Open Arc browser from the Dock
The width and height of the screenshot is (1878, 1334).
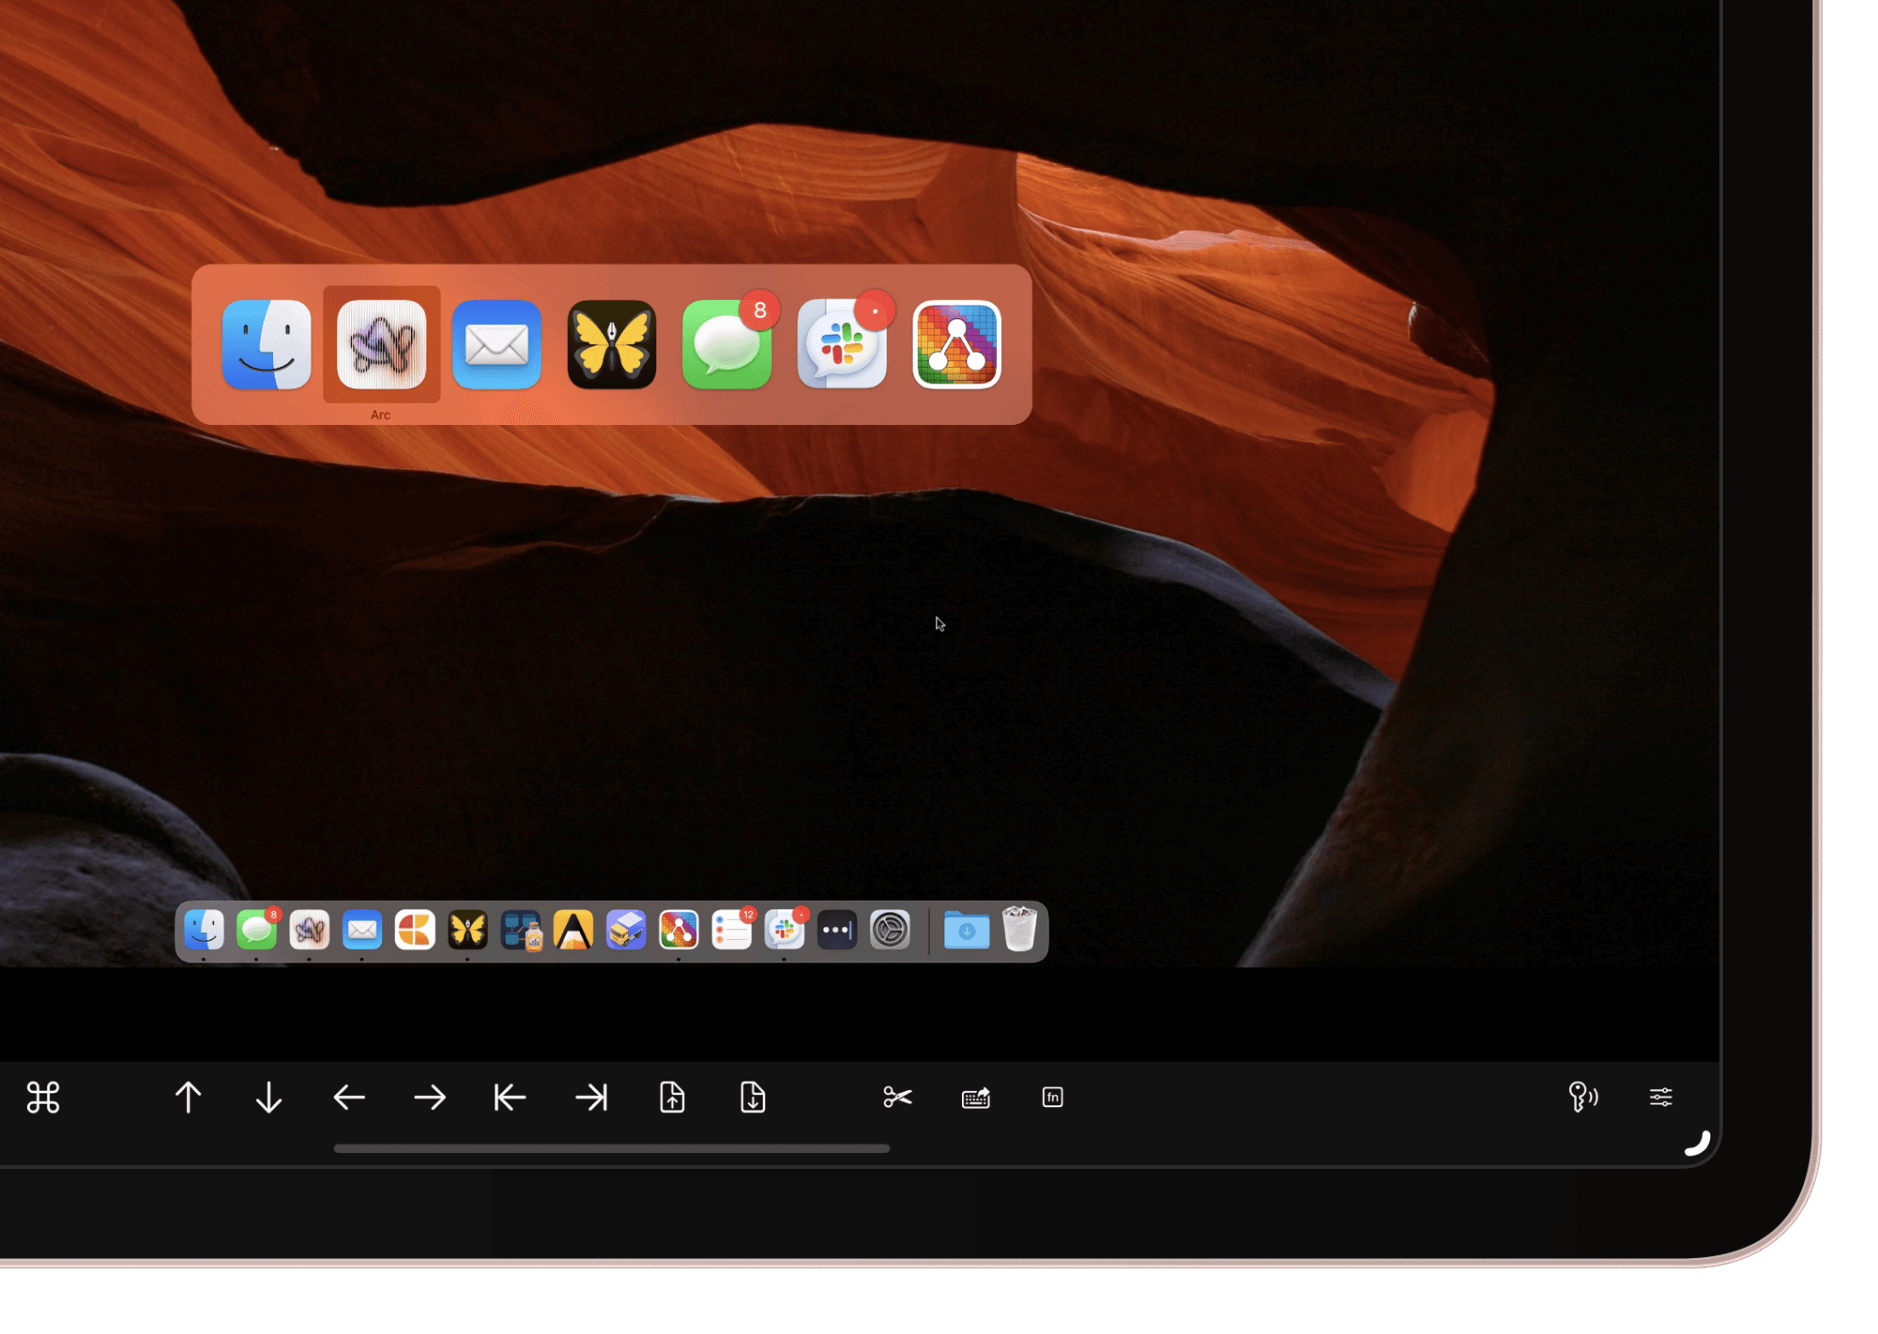click(x=309, y=930)
